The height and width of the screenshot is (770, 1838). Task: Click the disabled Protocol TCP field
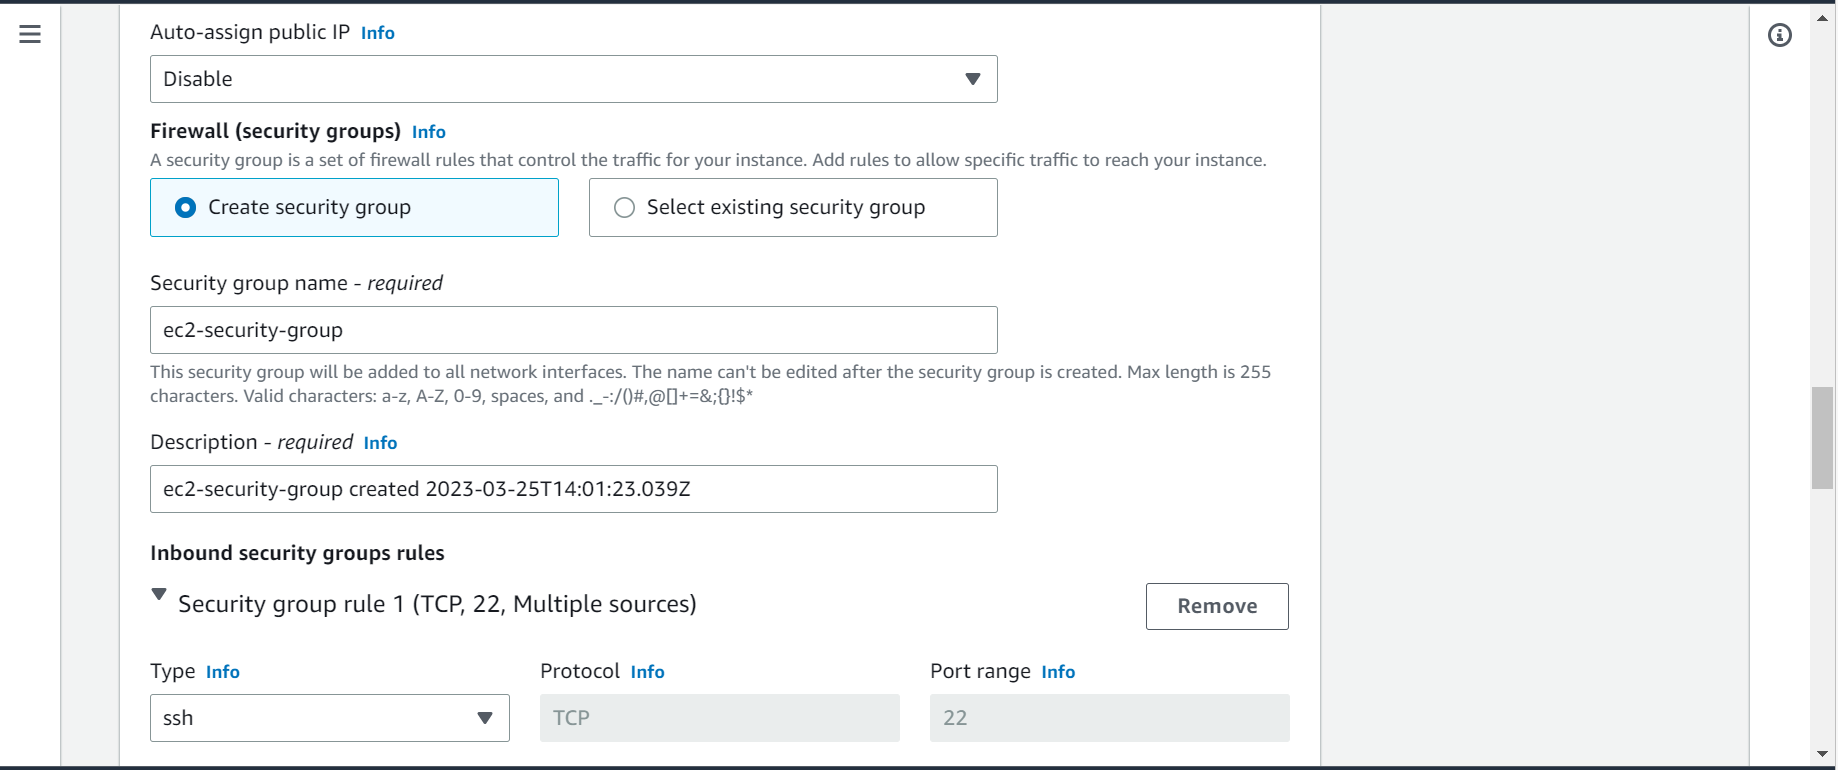[x=720, y=718]
